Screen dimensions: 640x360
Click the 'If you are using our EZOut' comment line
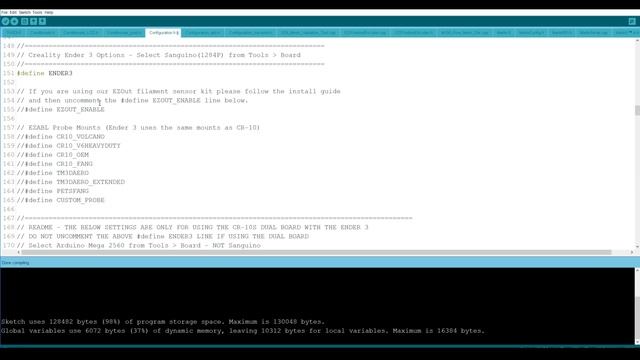click(179, 91)
